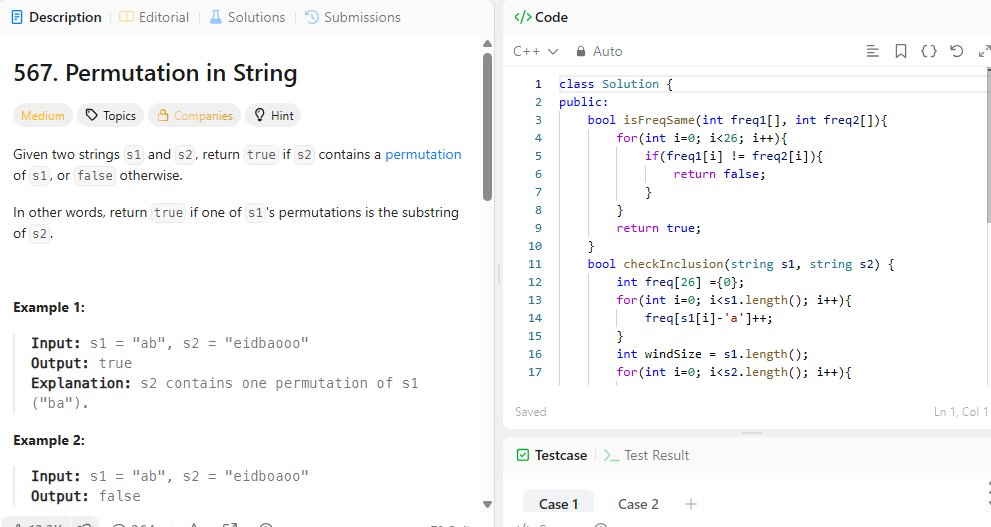Click the description panel scrollbar thumb
This screenshot has height=527, width=991.
pyautogui.click(x=487, y=126)
